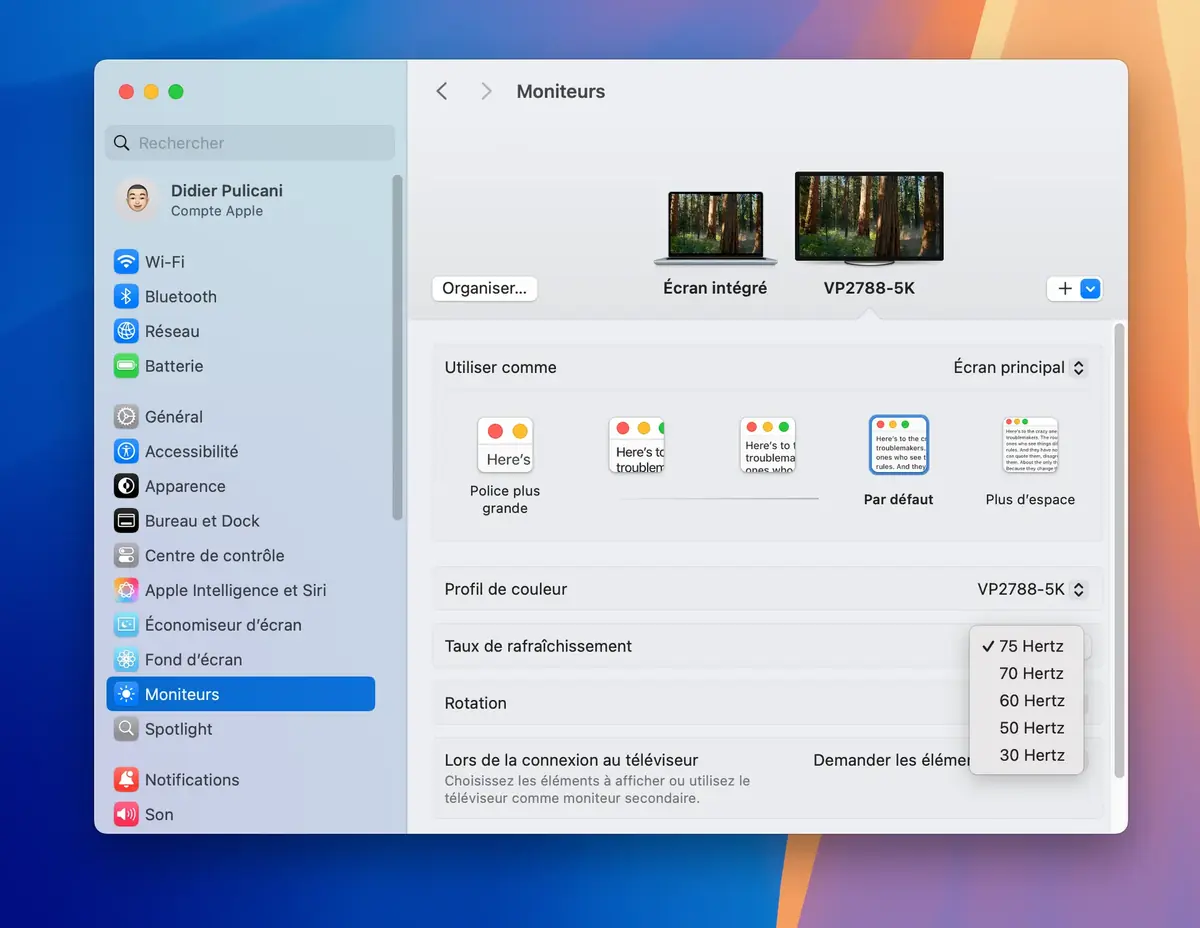Select 60 Hertz refresh rate
Screen dimensions: 1200x928
[1031, 700]
